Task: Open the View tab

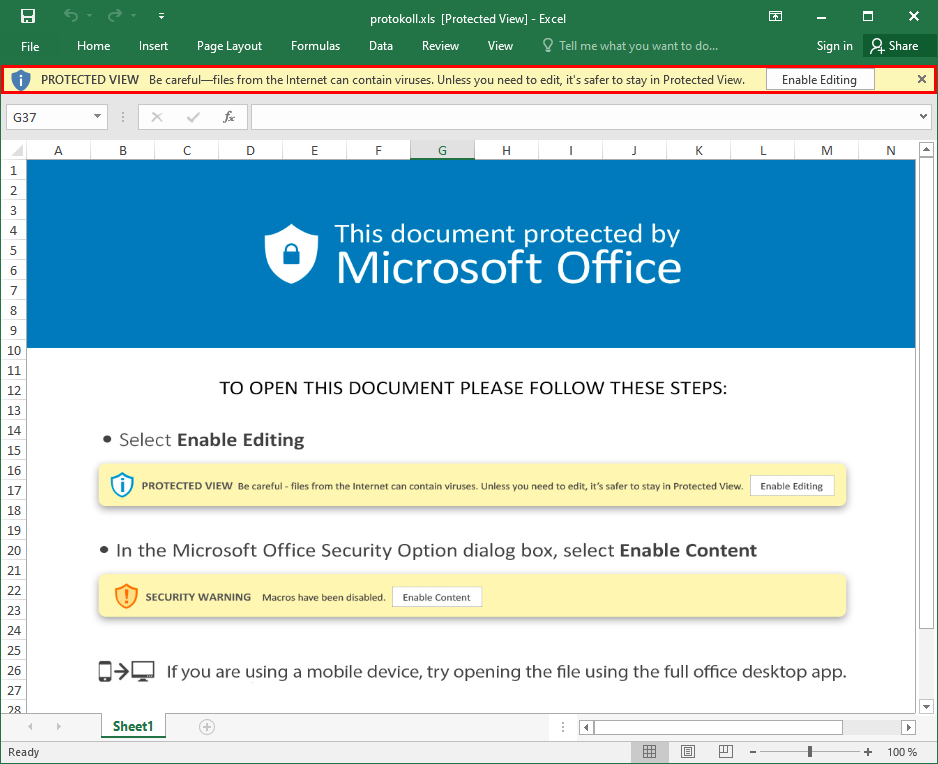Action: (x=500, y=46)
